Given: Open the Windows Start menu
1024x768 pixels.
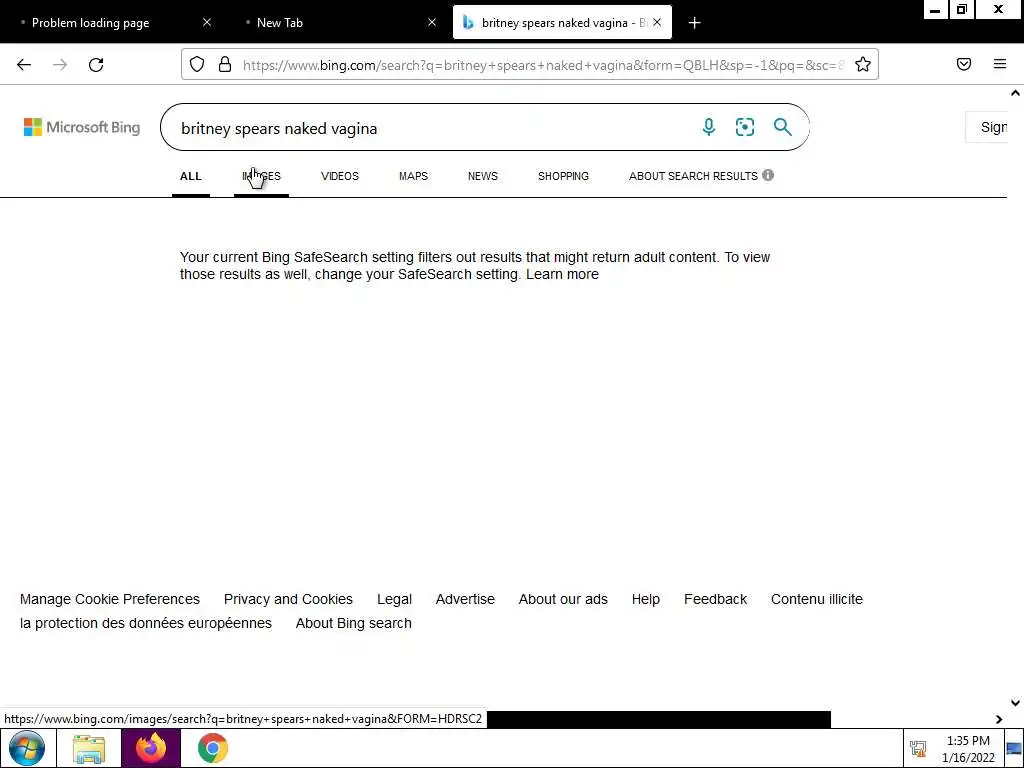Looking at the screenshot, I should pos(27,748).
